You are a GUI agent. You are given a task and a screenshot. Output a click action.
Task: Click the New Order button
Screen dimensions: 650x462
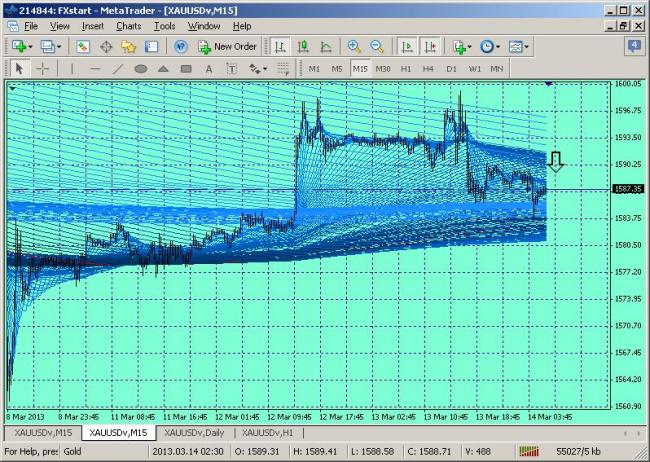coord(228,46)
